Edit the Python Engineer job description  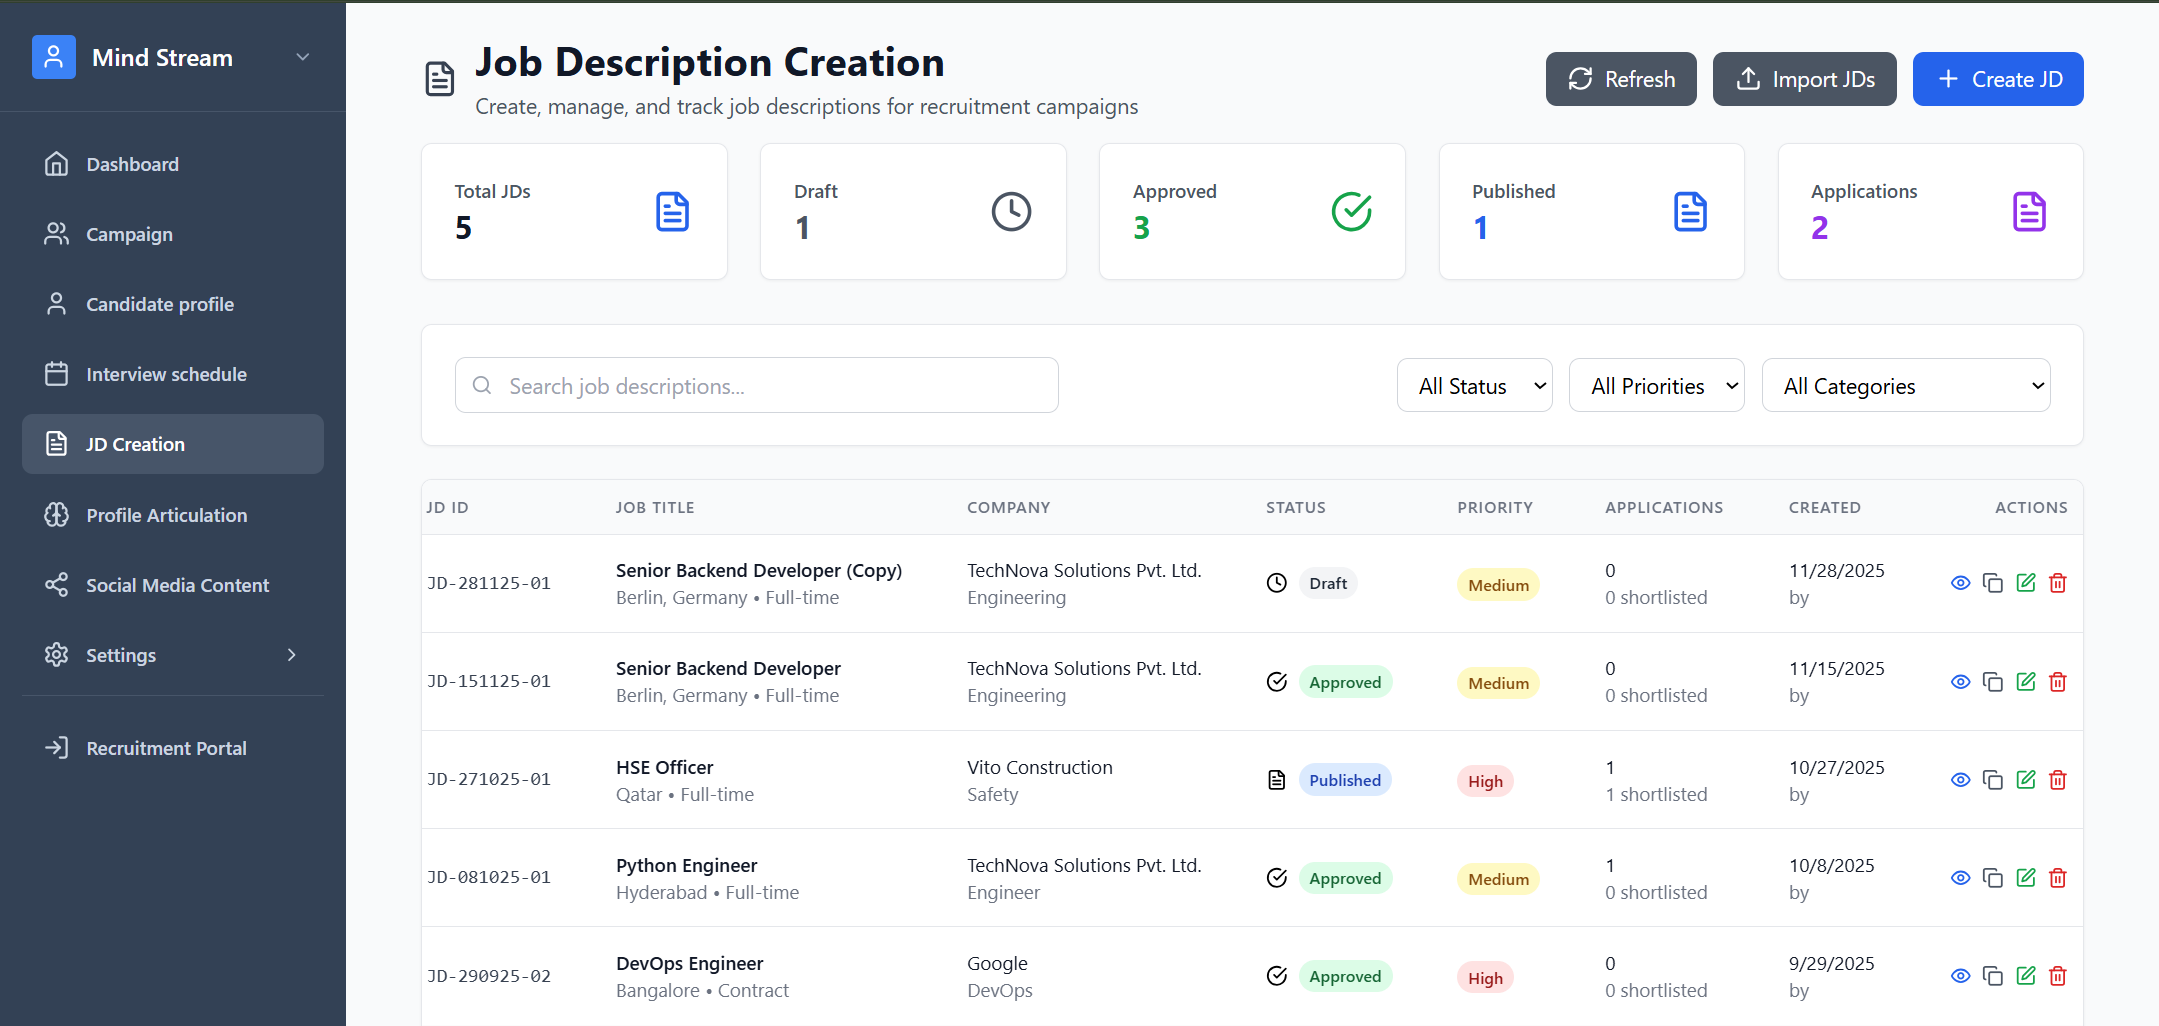[2026, 878]
